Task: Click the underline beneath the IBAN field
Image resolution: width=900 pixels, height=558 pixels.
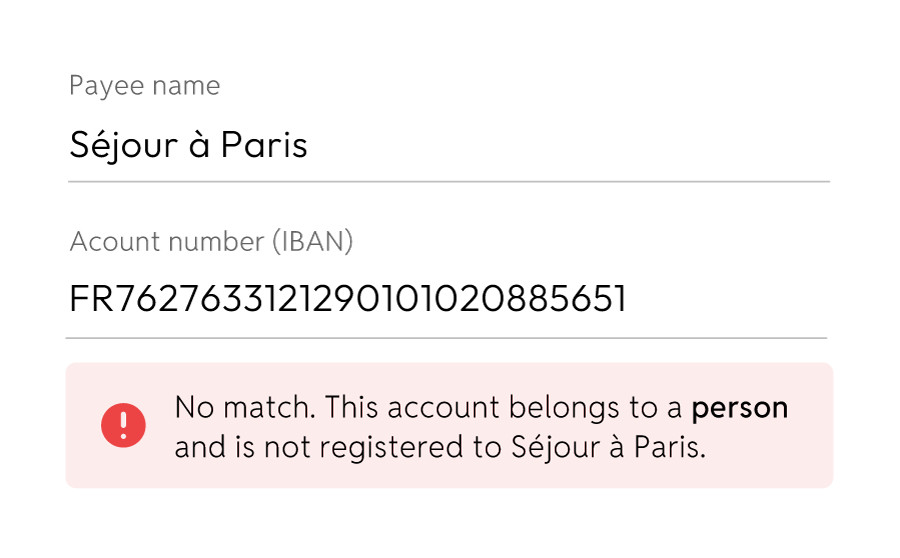Action: tap(446, 338)
